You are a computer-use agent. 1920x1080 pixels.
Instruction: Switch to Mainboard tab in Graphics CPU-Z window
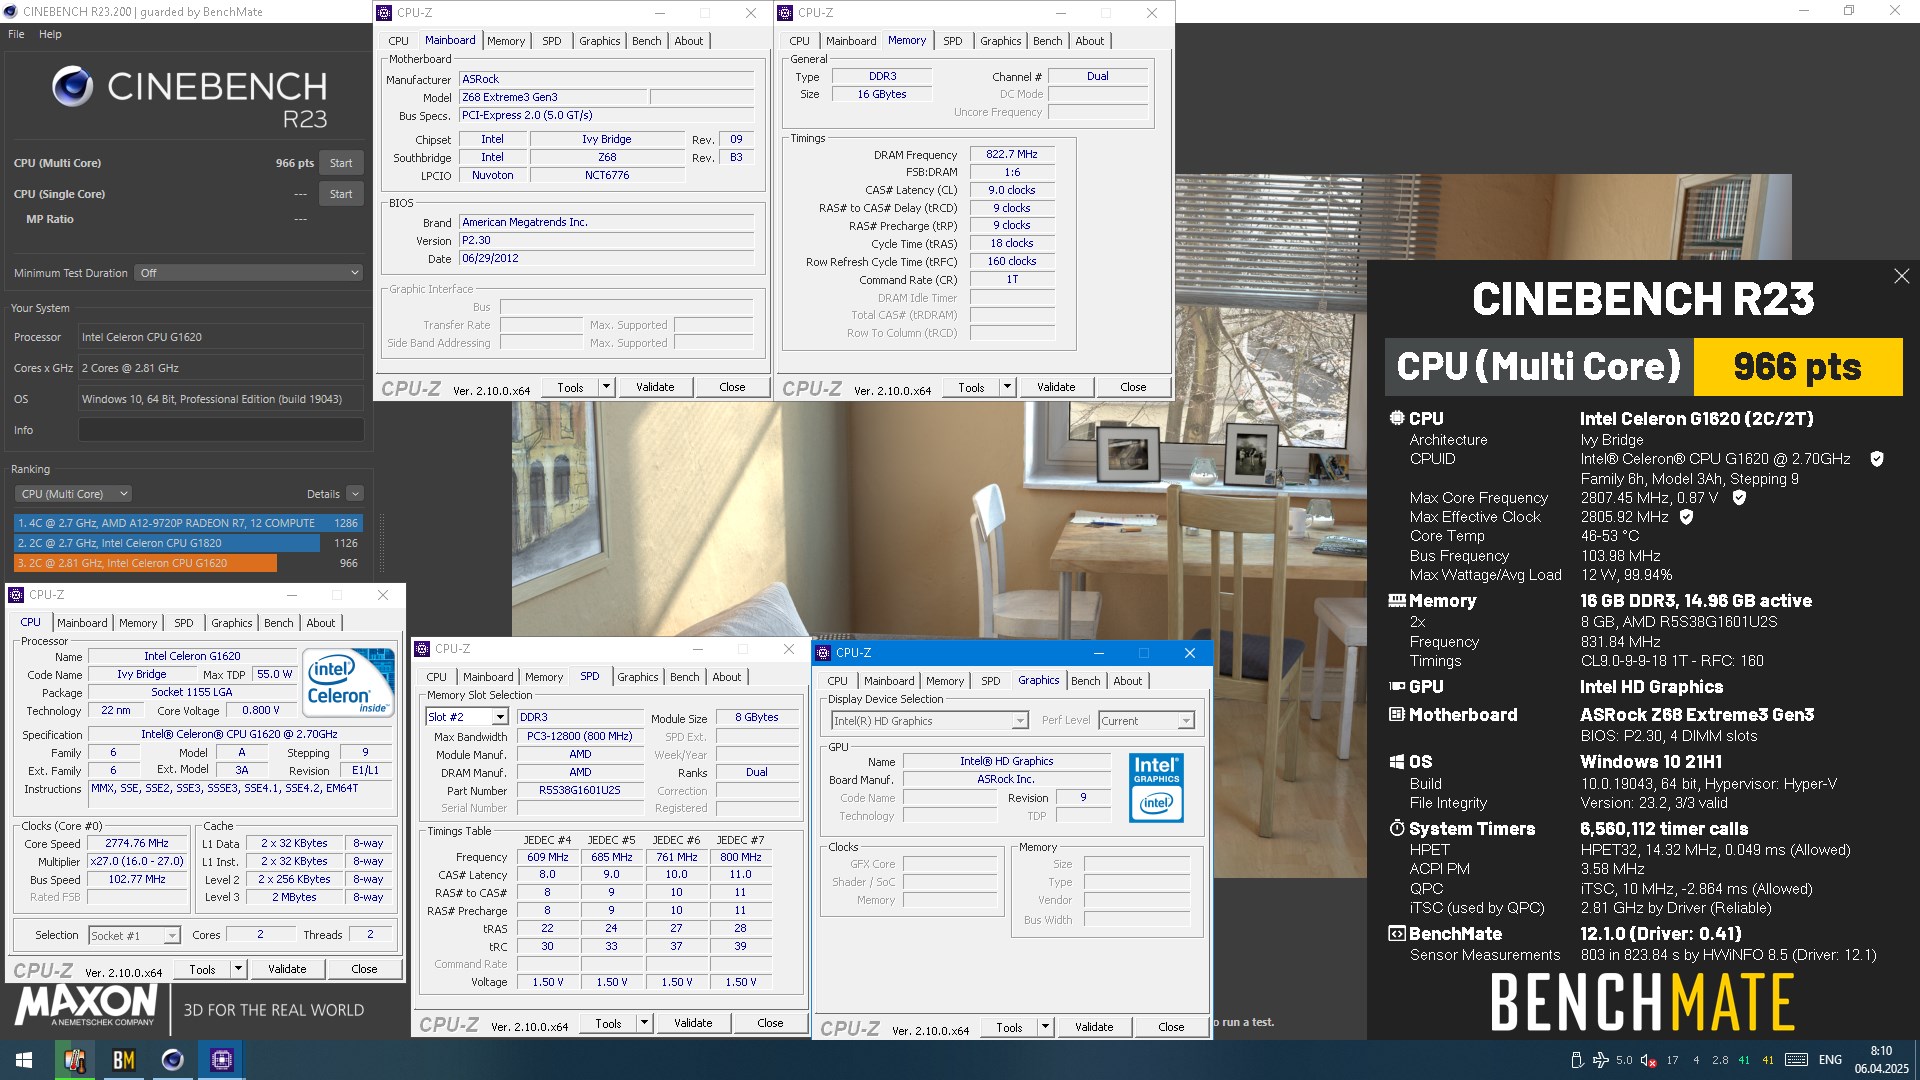[888, 681]
